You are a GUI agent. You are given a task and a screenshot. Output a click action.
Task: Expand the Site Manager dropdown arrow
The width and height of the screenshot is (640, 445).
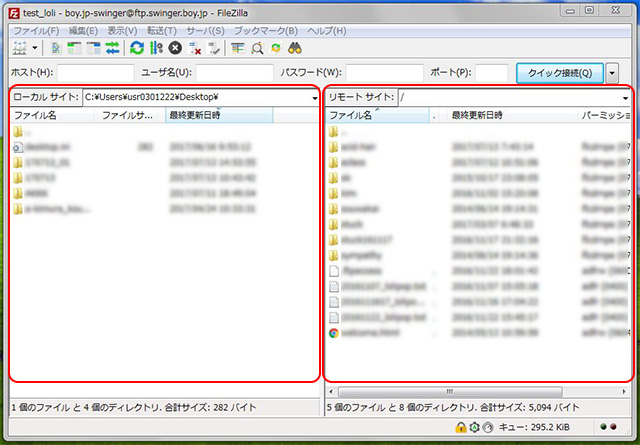click(x=35, y=48)
